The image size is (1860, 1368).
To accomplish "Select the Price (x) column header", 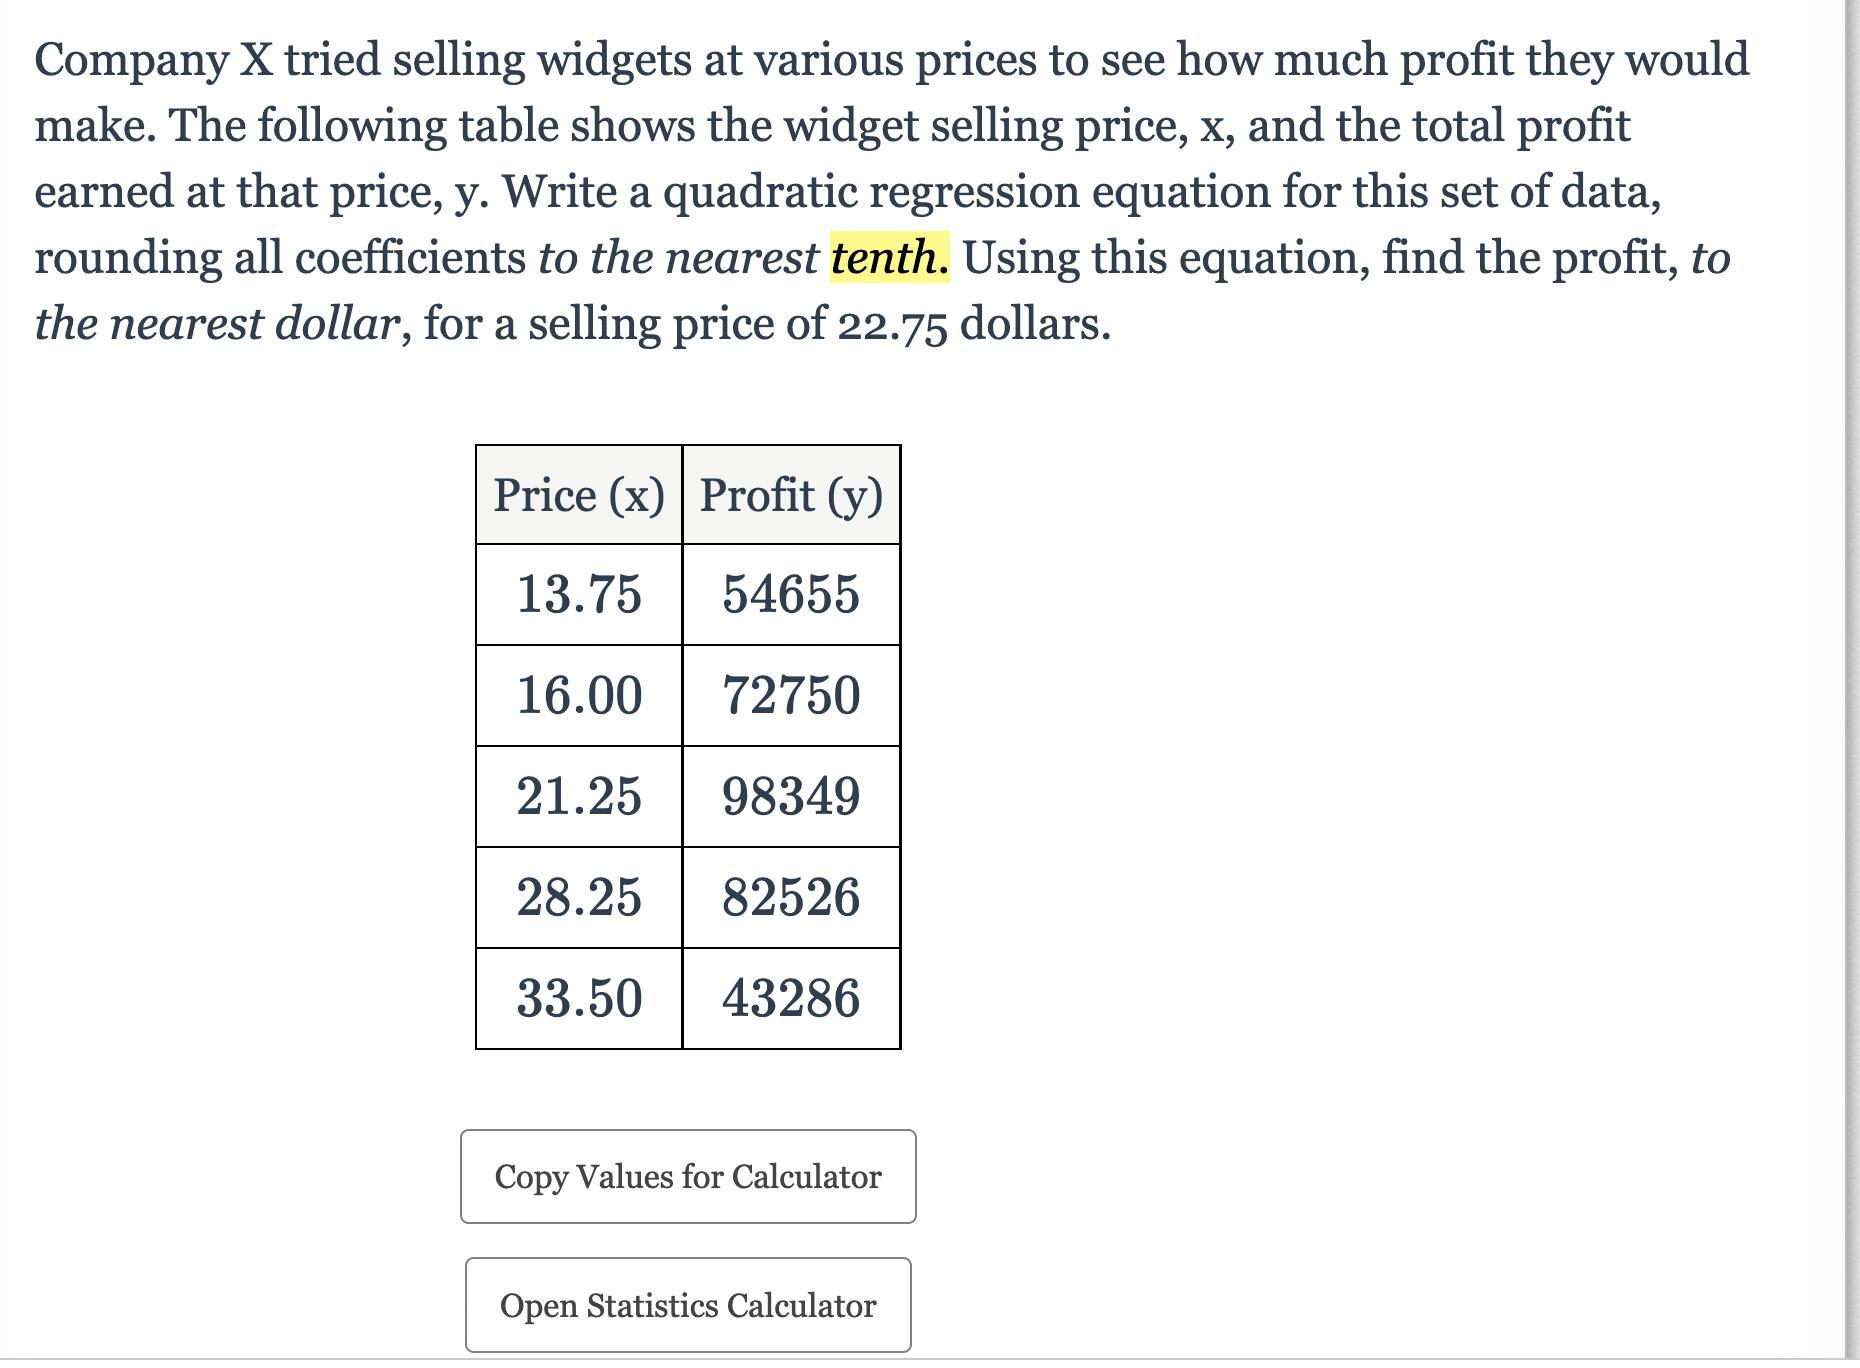I will tap(579, 495).
